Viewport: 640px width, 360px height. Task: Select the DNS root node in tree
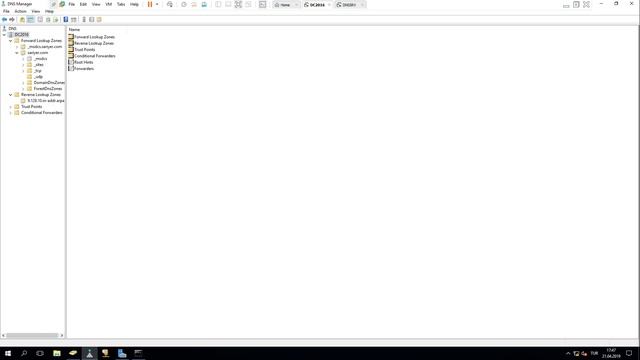point(13,29)
